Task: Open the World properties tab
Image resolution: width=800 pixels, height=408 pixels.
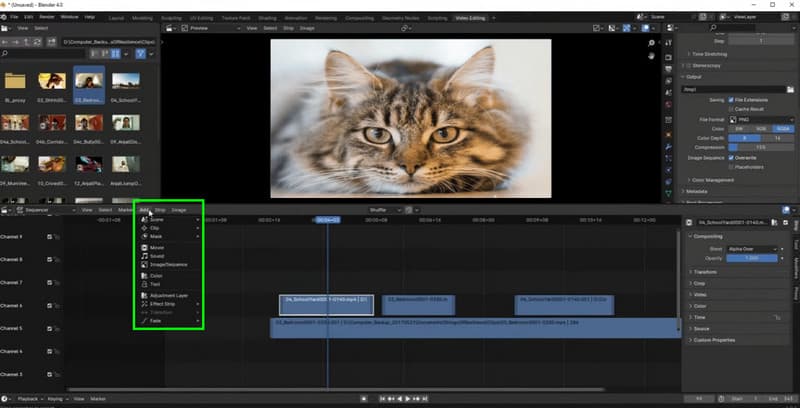Action: pyautogui.click(x=669, y=105)
